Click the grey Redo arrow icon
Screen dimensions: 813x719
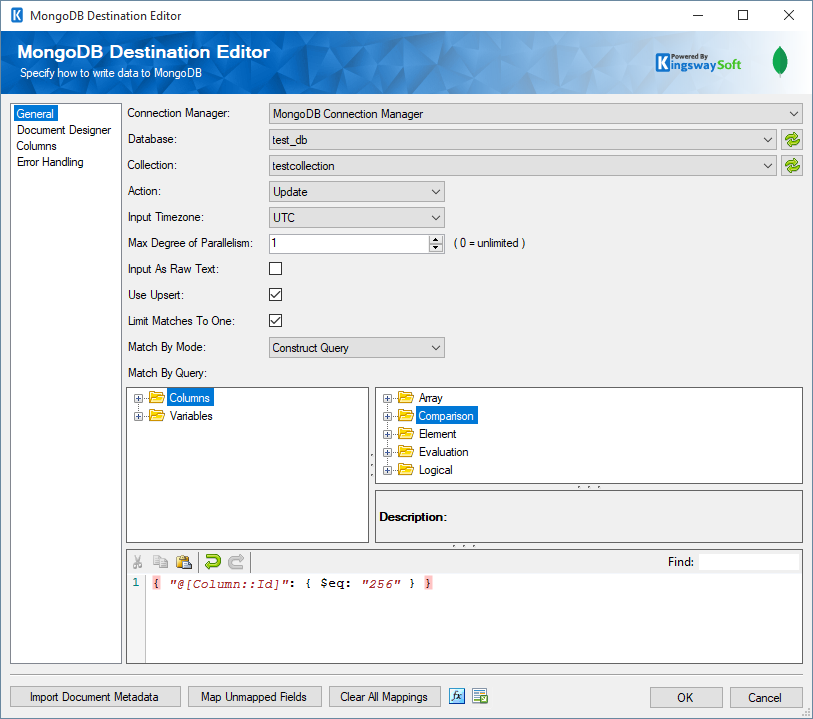click(236, 562)
